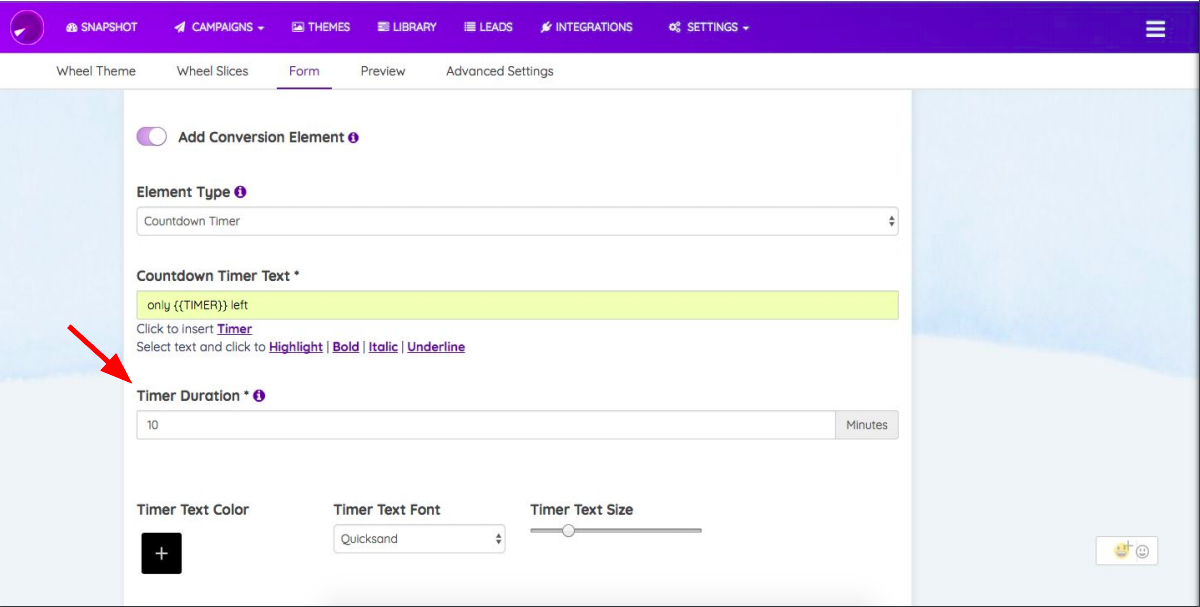Open the Leads page
The height and width of the screenshot is (607, 1200).
[x=488, y=27]
